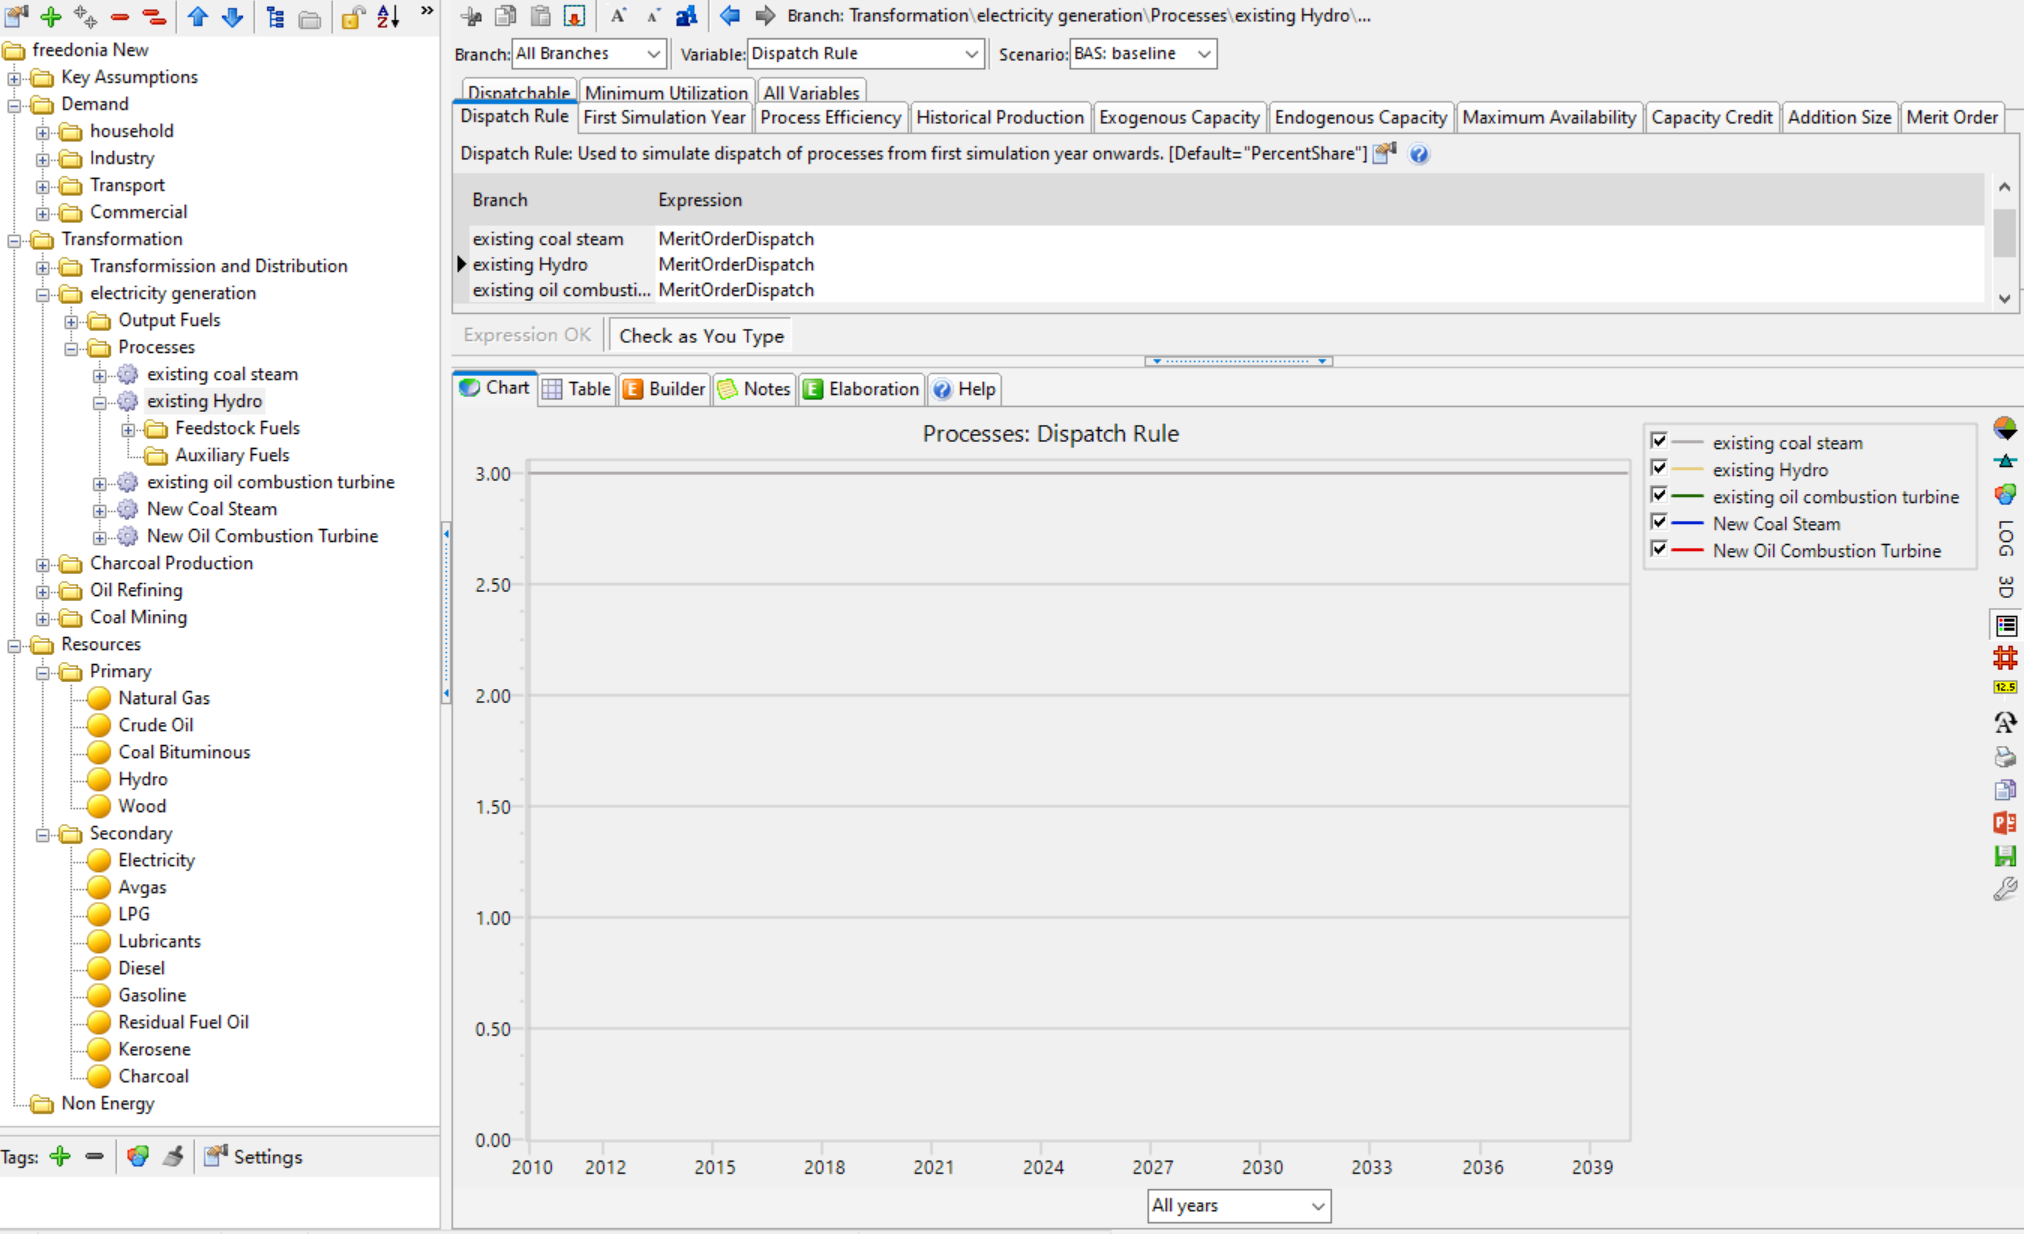Click the PowerPoint export icon
This screenshot has width=2024, height=1234.
click(2005, 822)
